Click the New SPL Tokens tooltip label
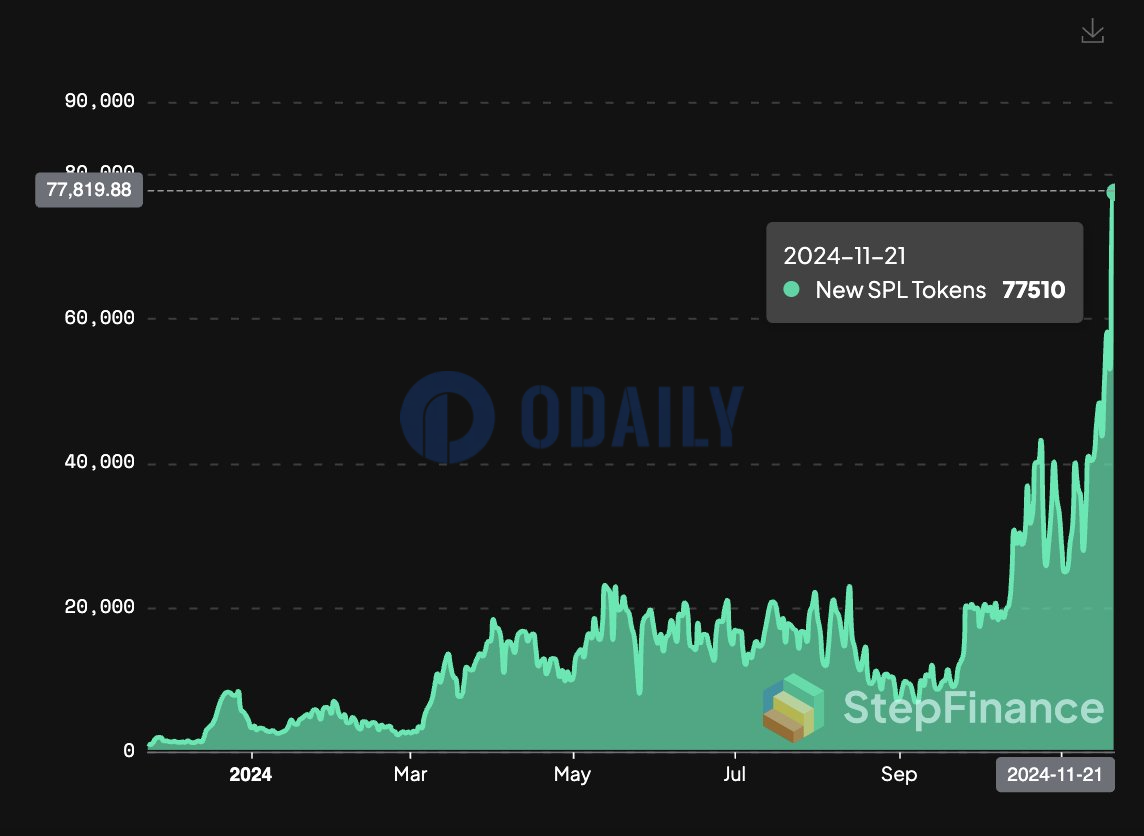1144x836 pixels. 901,290
